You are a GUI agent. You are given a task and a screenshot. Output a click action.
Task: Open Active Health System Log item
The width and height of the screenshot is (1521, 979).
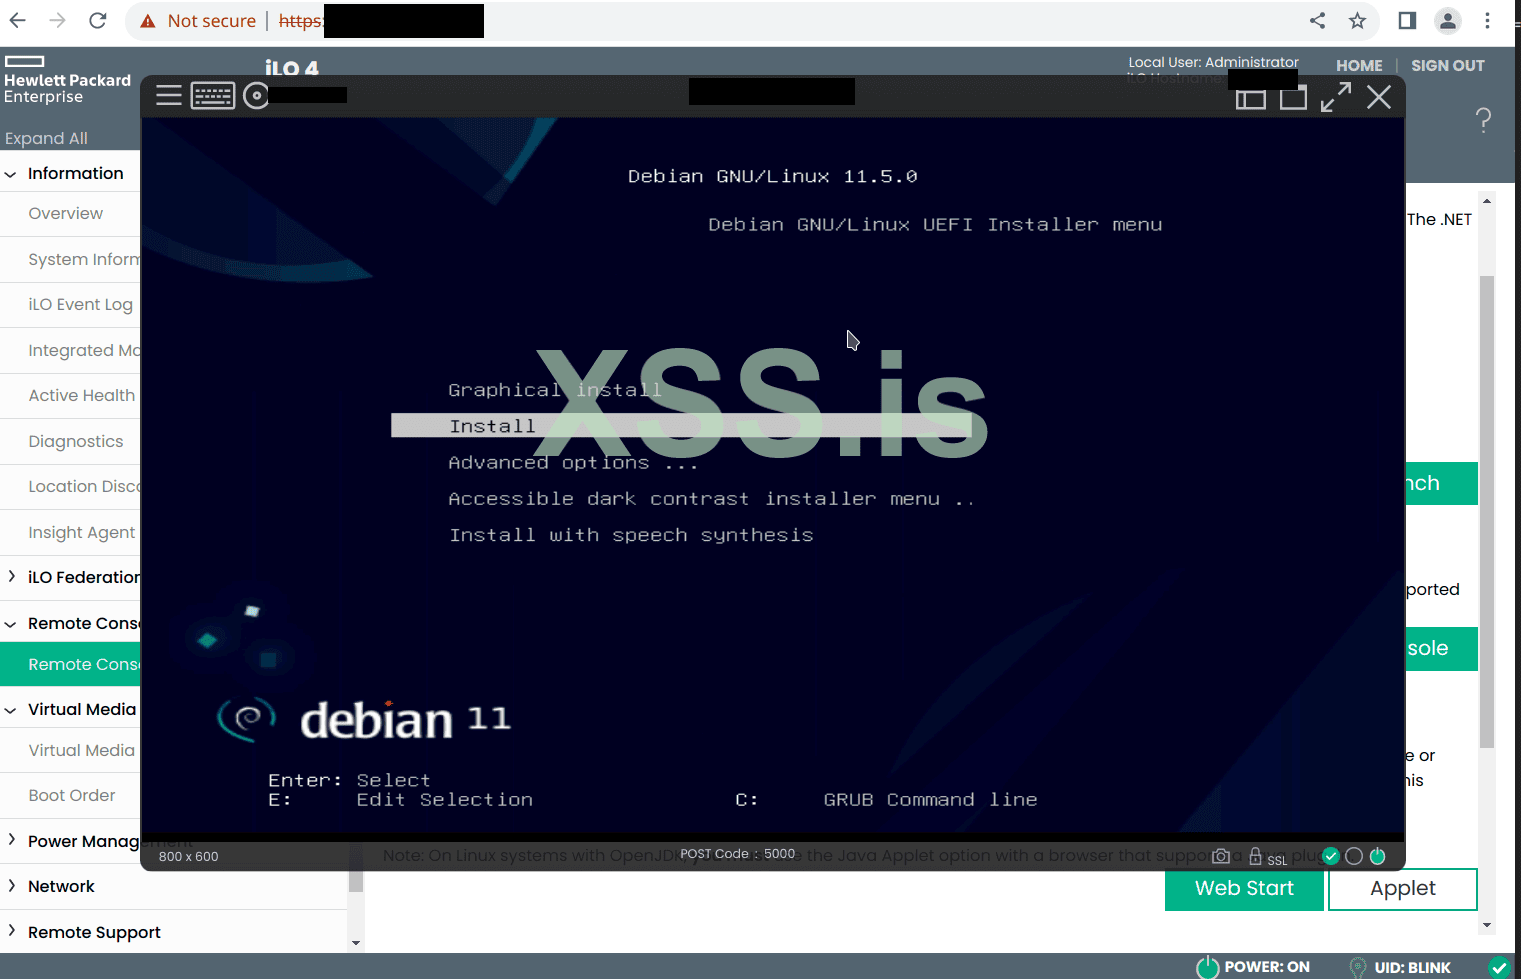pyautogui.click(x=81, y=395)
